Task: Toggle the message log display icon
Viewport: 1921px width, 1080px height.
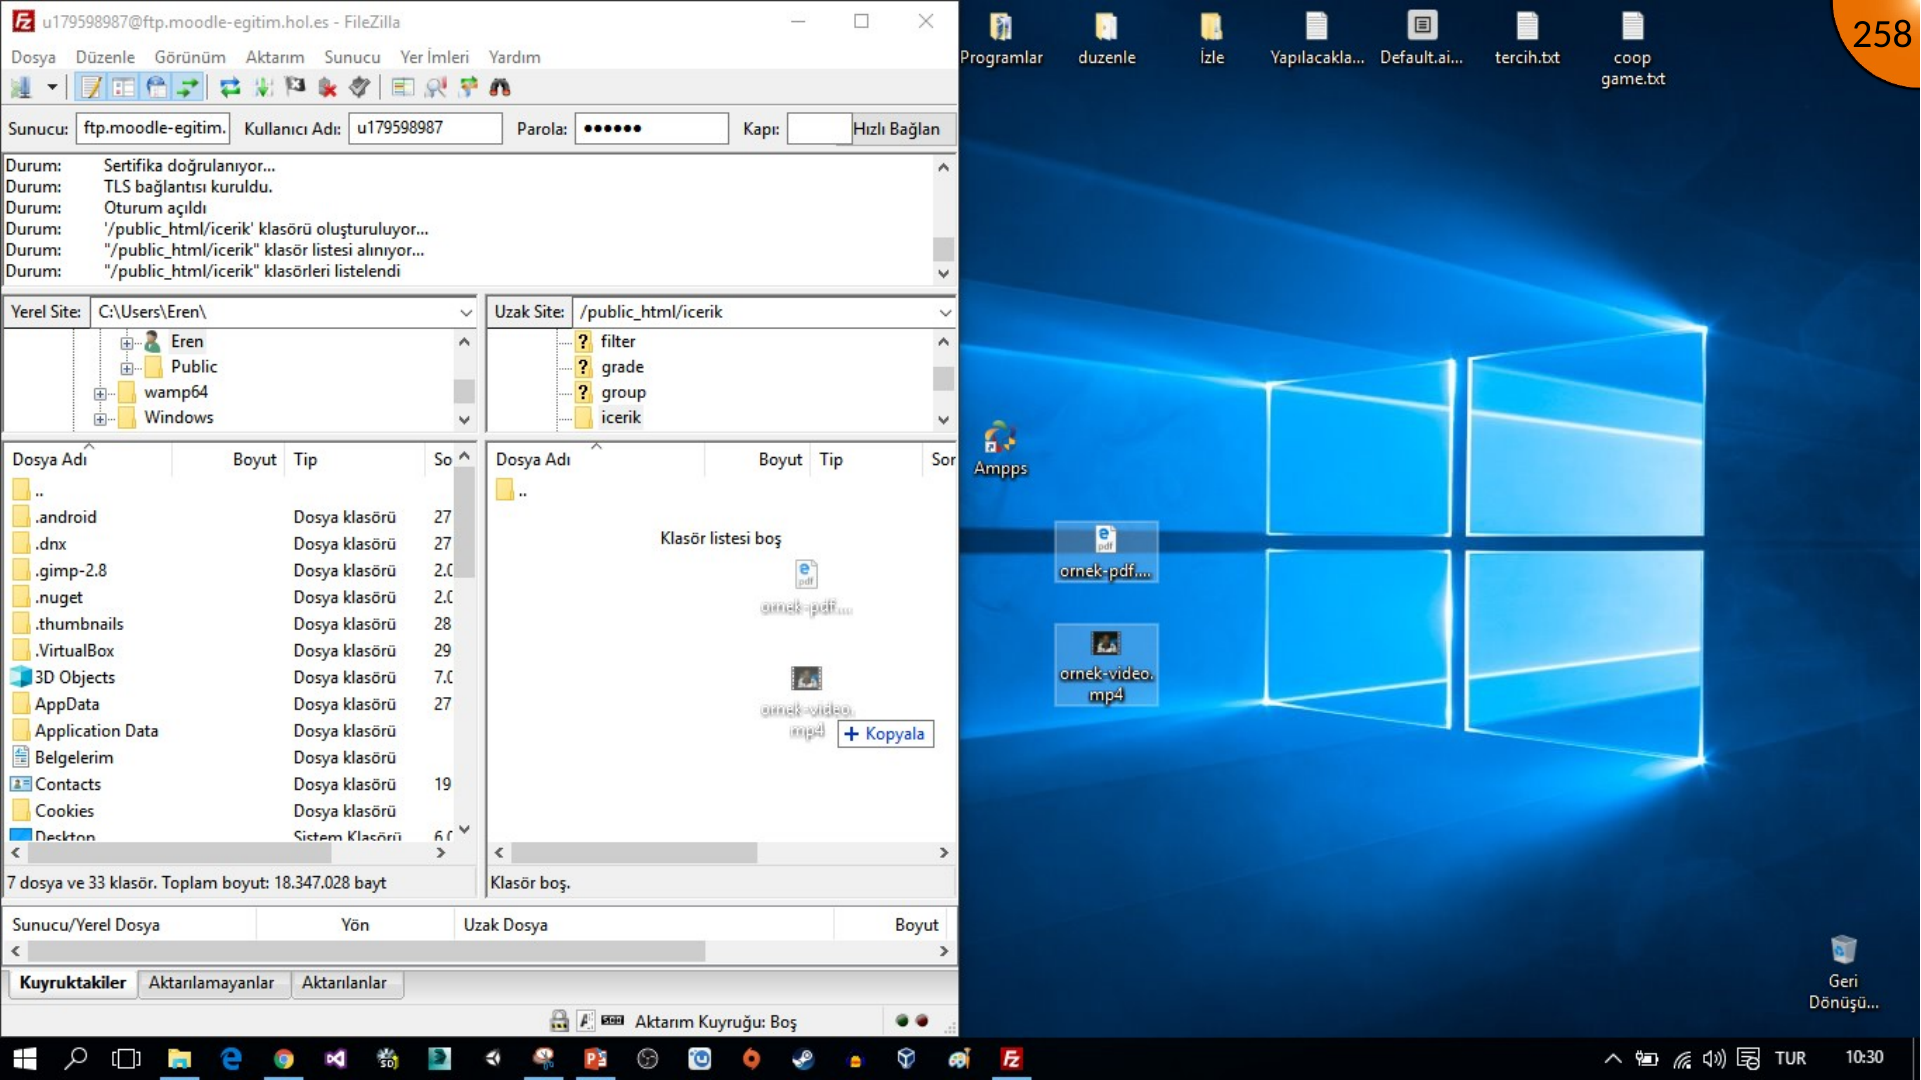Action: (92, 87)
